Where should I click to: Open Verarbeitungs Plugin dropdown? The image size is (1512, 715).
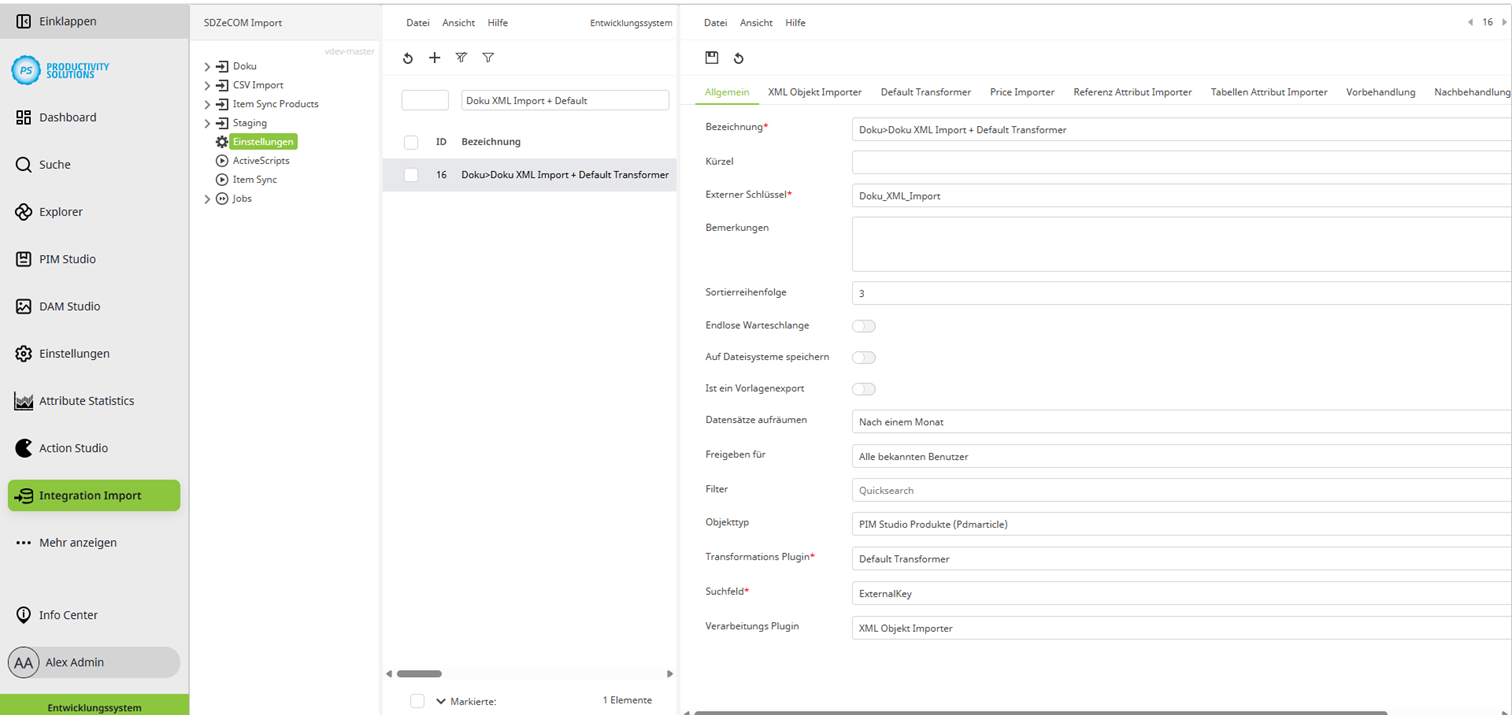tap(1181, 628)
